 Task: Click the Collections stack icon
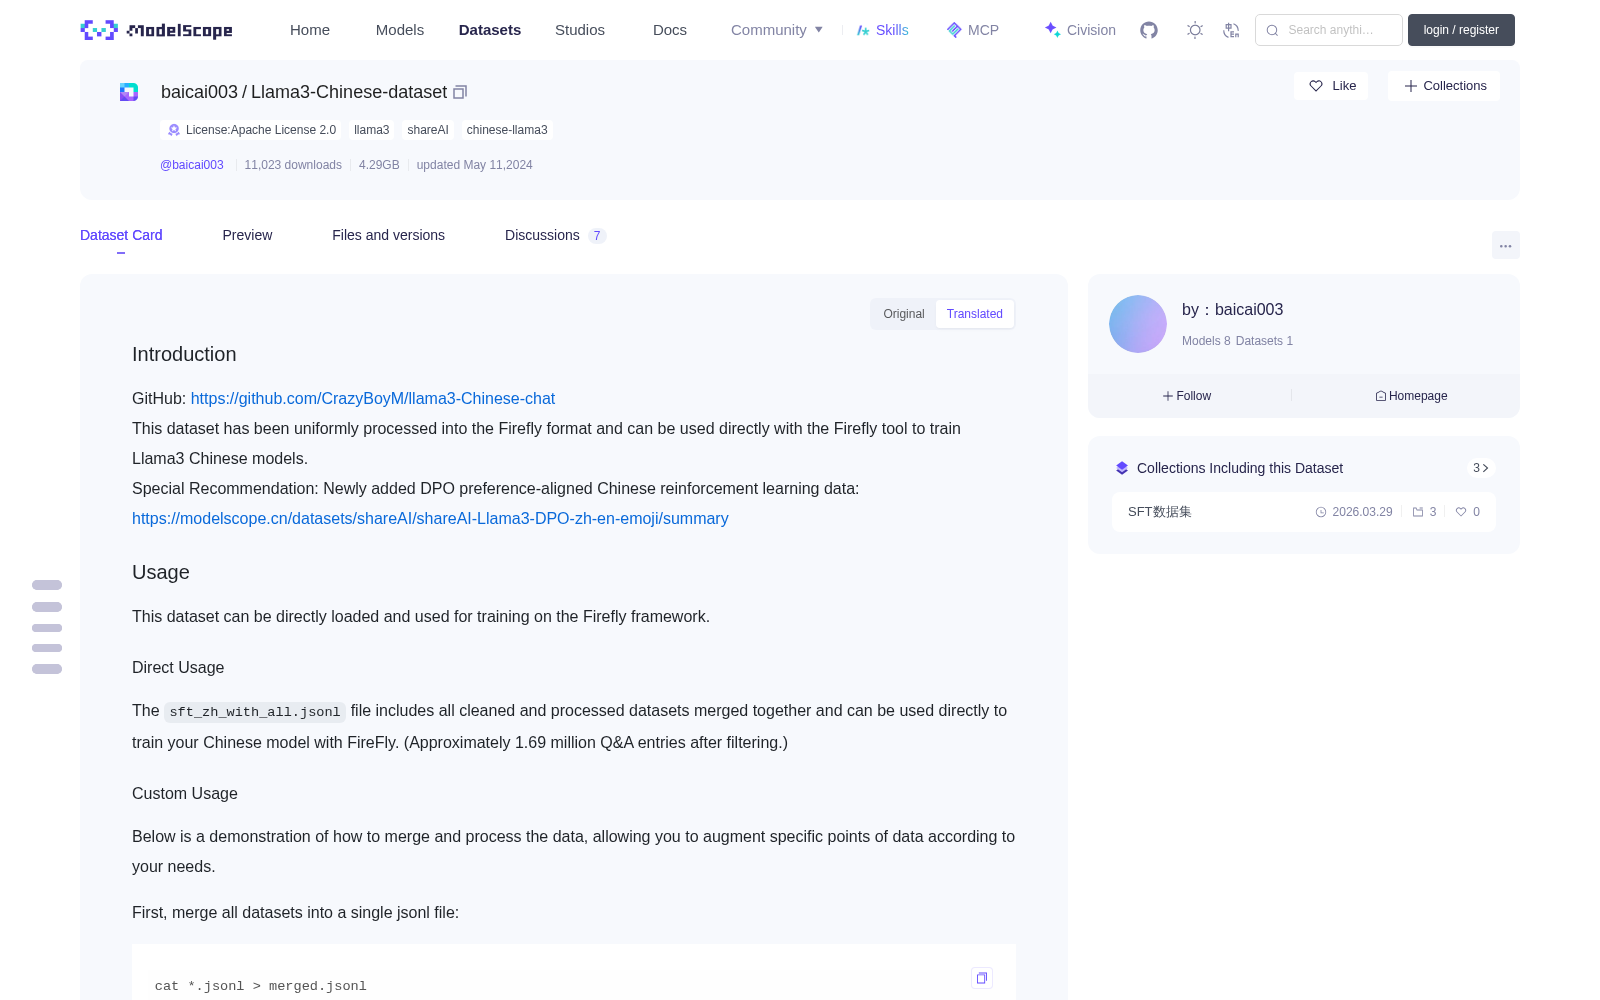[x=1122, y=468]
